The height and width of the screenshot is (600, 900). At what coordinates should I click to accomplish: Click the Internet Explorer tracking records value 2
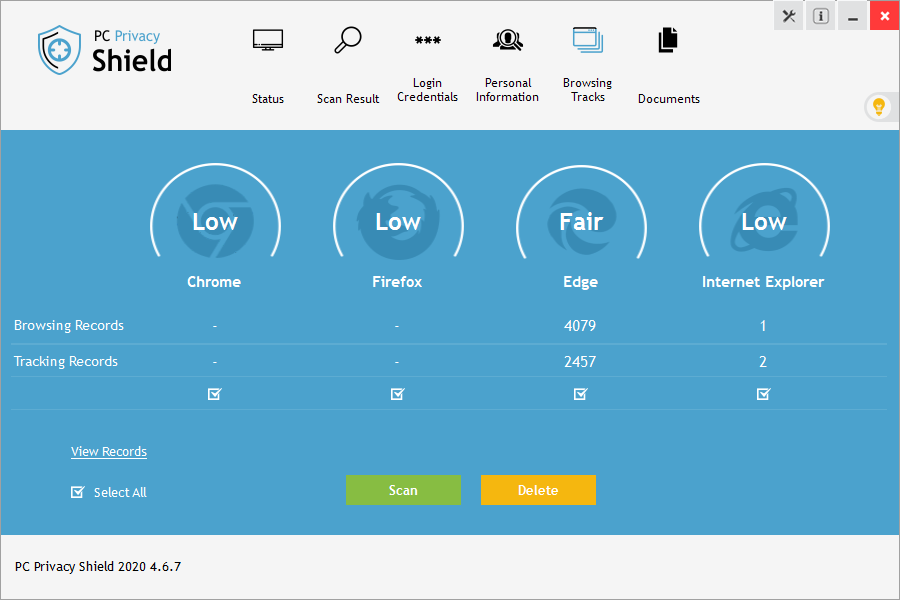[x=763, y=362]
